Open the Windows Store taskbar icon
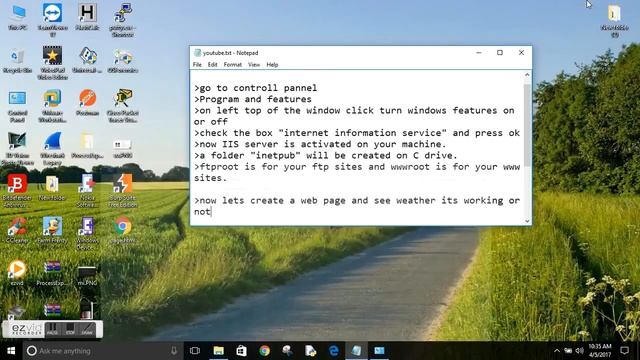 click(241, 351)
